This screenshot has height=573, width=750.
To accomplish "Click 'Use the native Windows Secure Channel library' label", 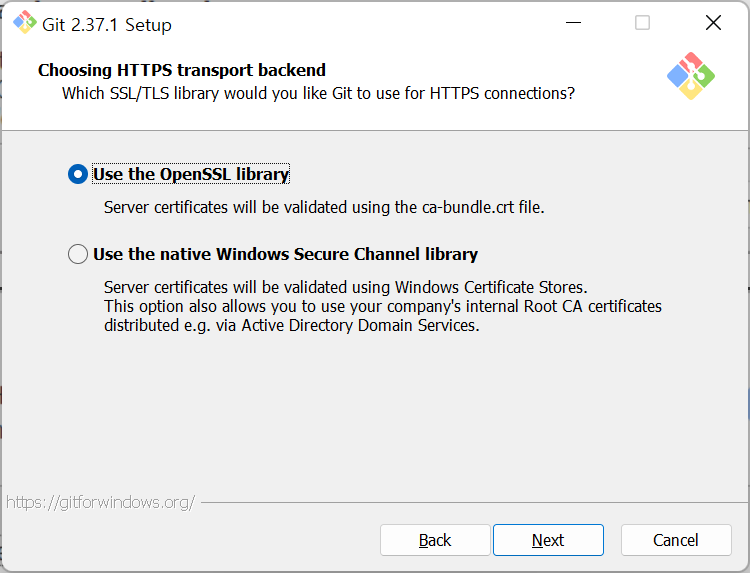I will (x=286, y=254).
